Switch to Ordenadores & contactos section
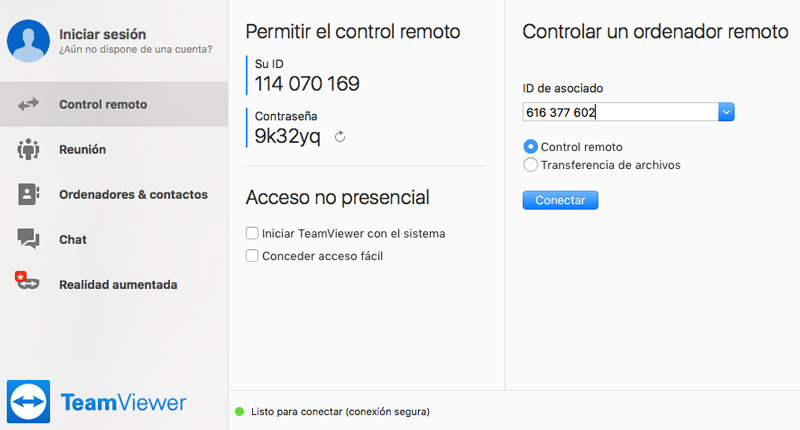The image size is (800, 430). coord(133,195)
